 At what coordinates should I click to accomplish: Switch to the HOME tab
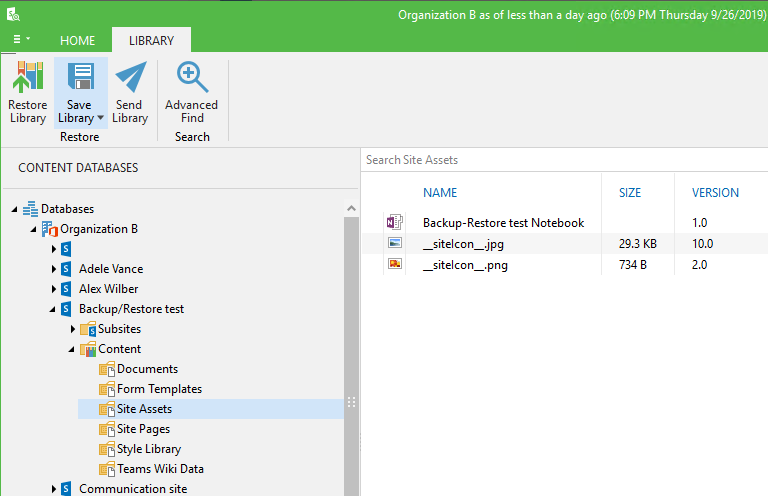(x=77, y=41)
